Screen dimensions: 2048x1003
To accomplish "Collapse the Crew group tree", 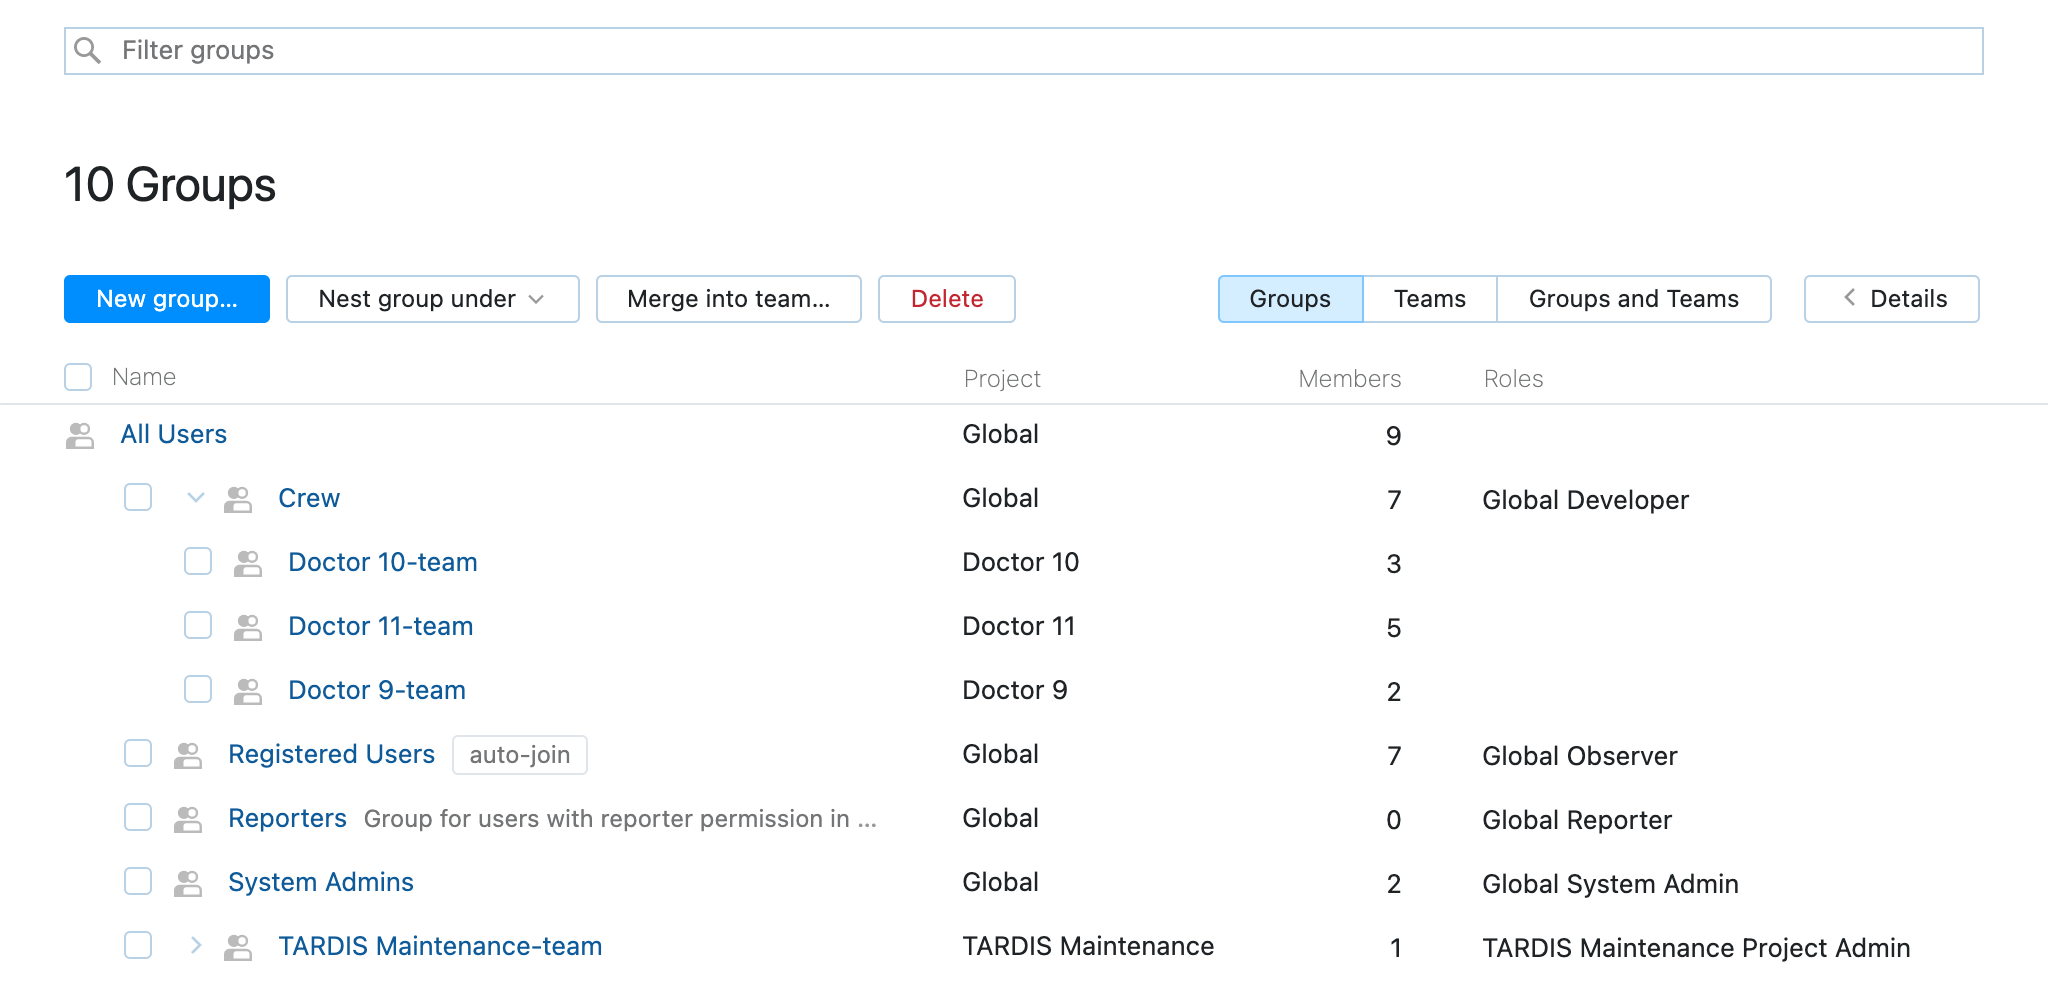I will [195, 498].
